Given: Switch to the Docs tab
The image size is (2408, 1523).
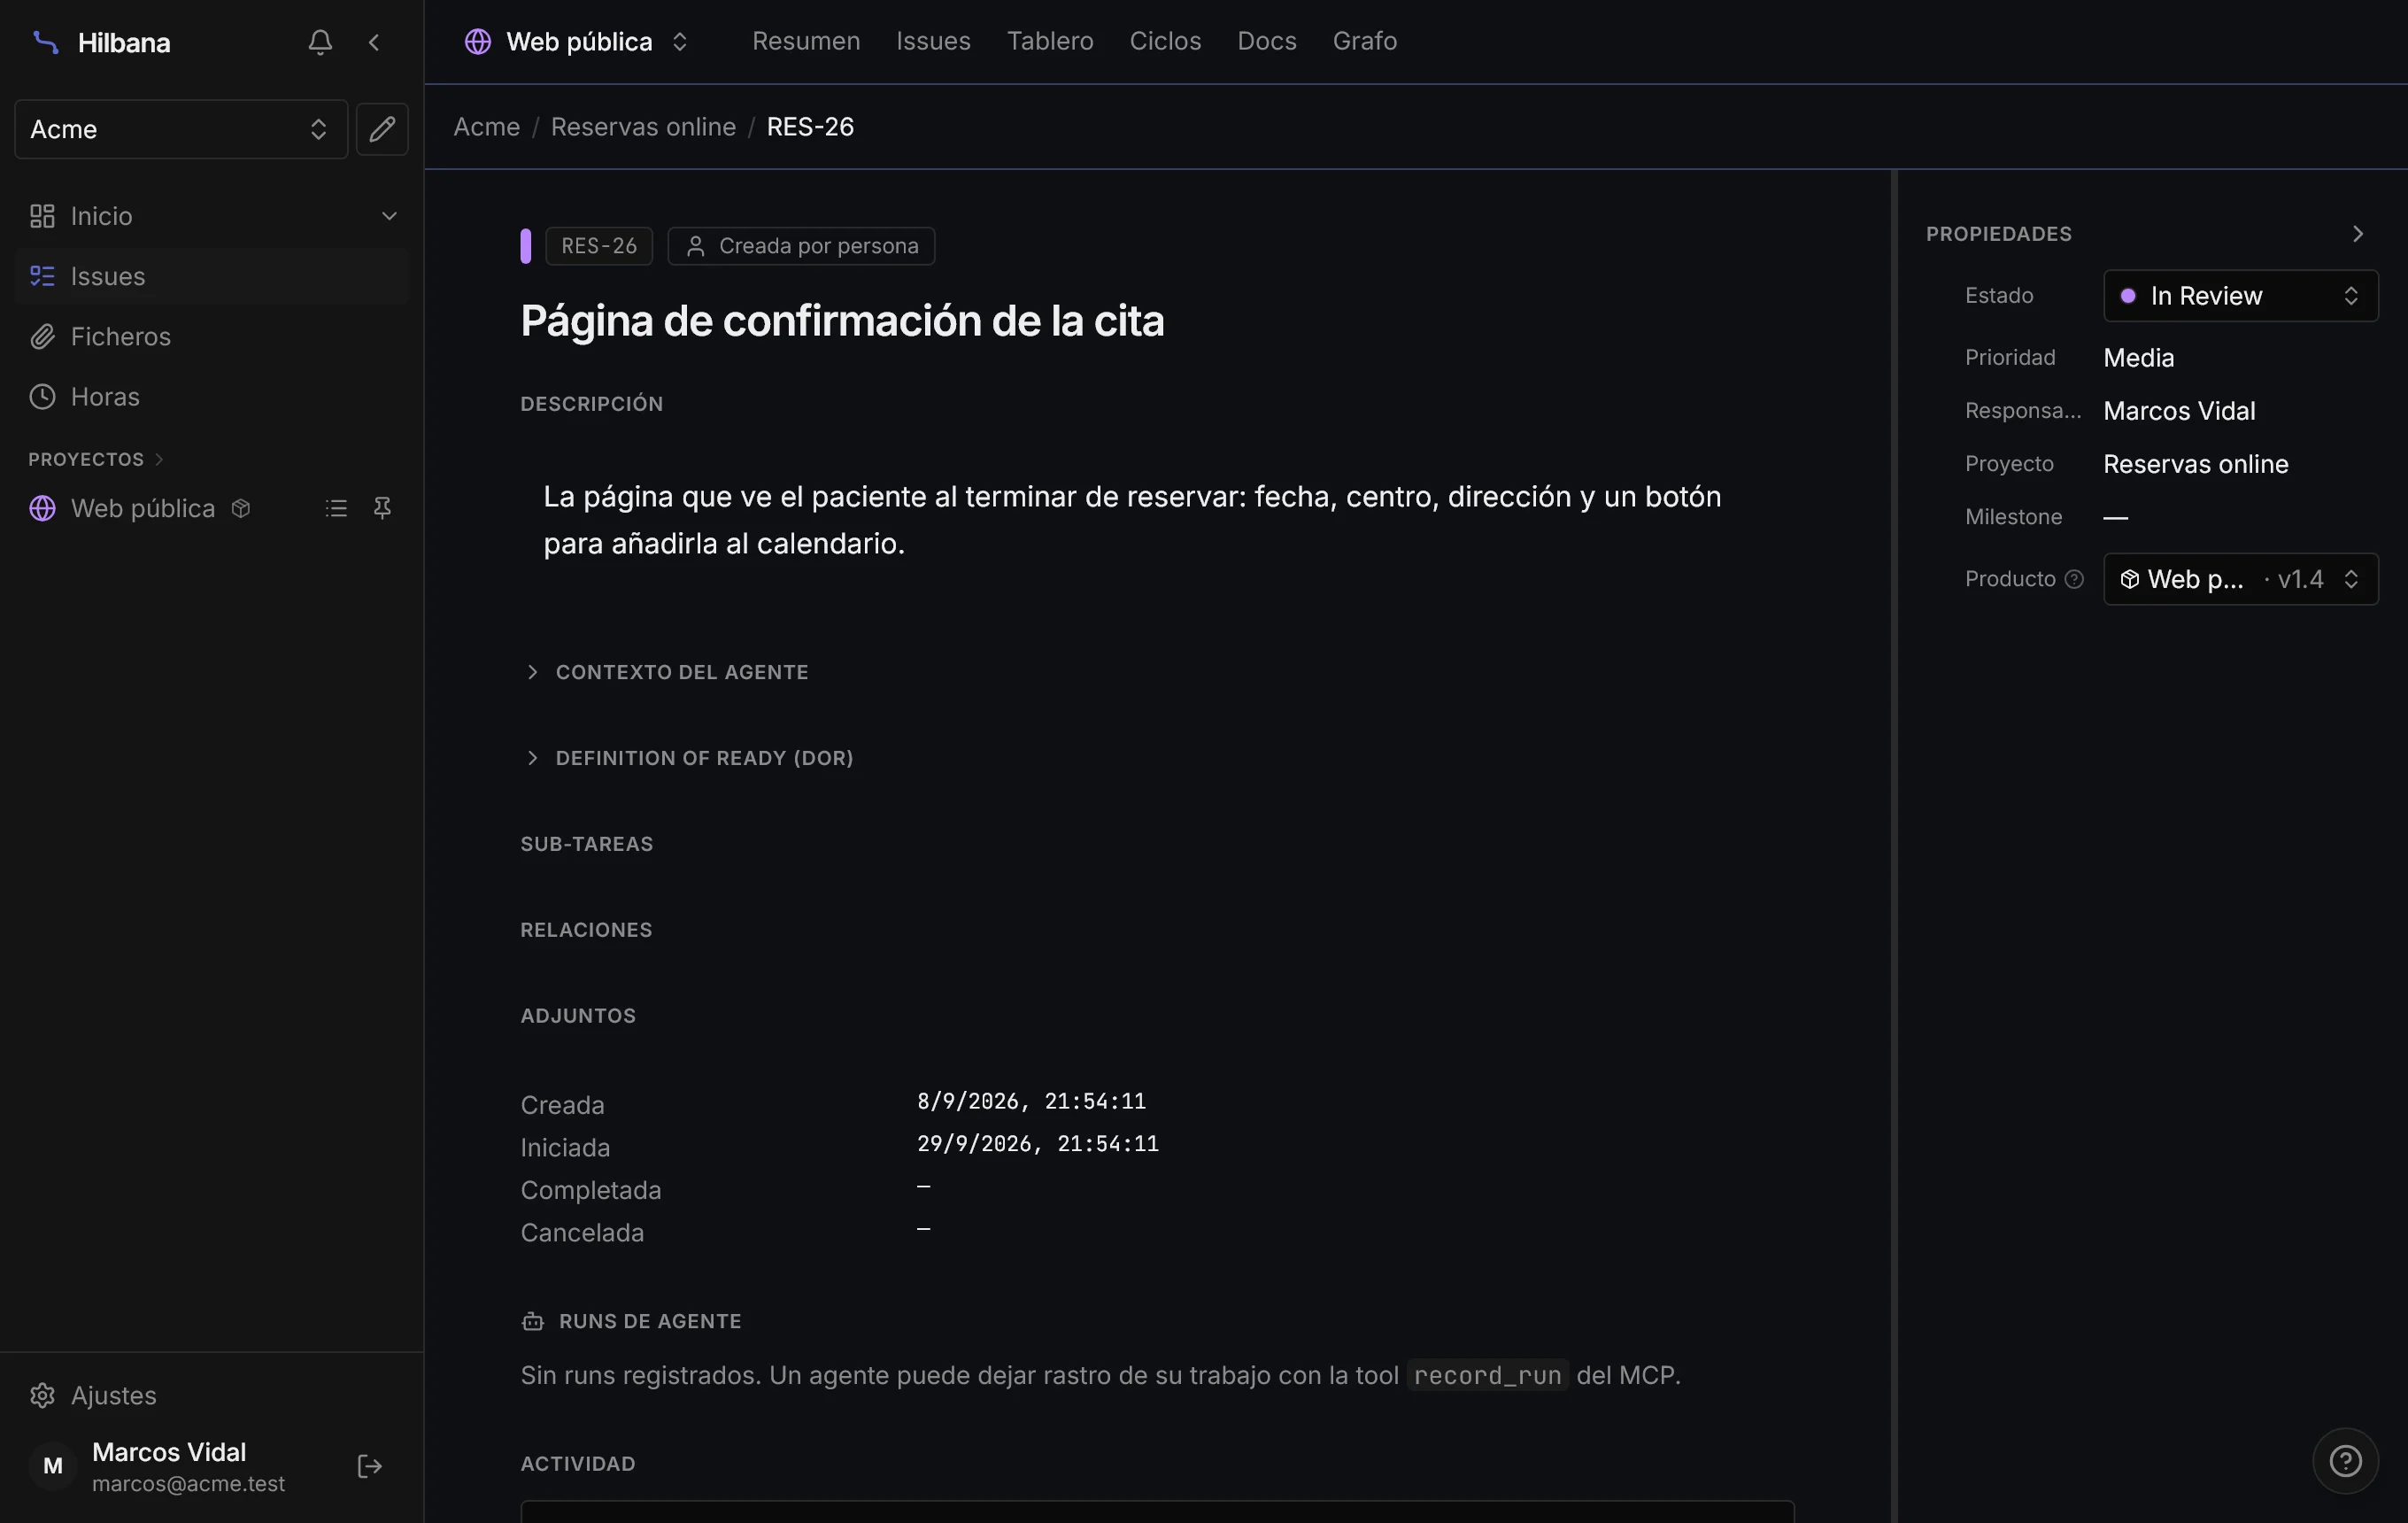Looking at the screenshot, I should 1266,42.
